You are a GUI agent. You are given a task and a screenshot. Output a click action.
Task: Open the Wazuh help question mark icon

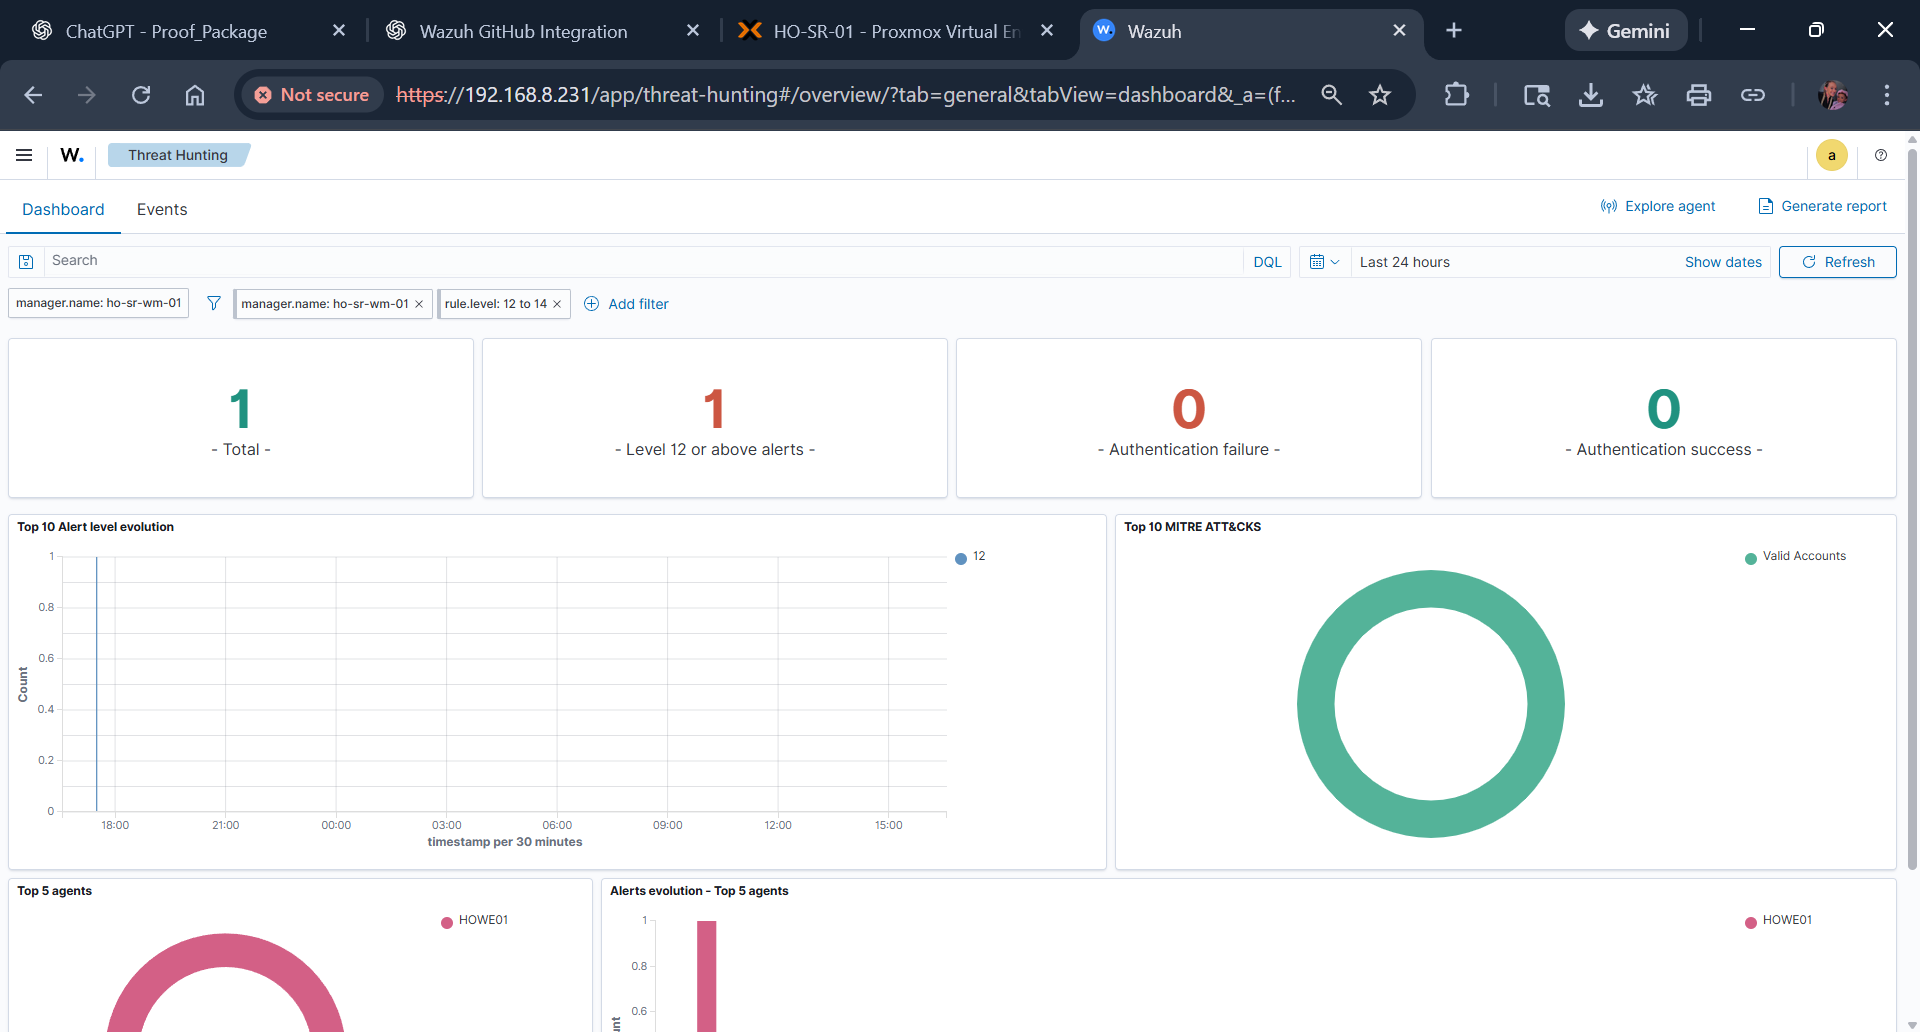(1881, 155)
